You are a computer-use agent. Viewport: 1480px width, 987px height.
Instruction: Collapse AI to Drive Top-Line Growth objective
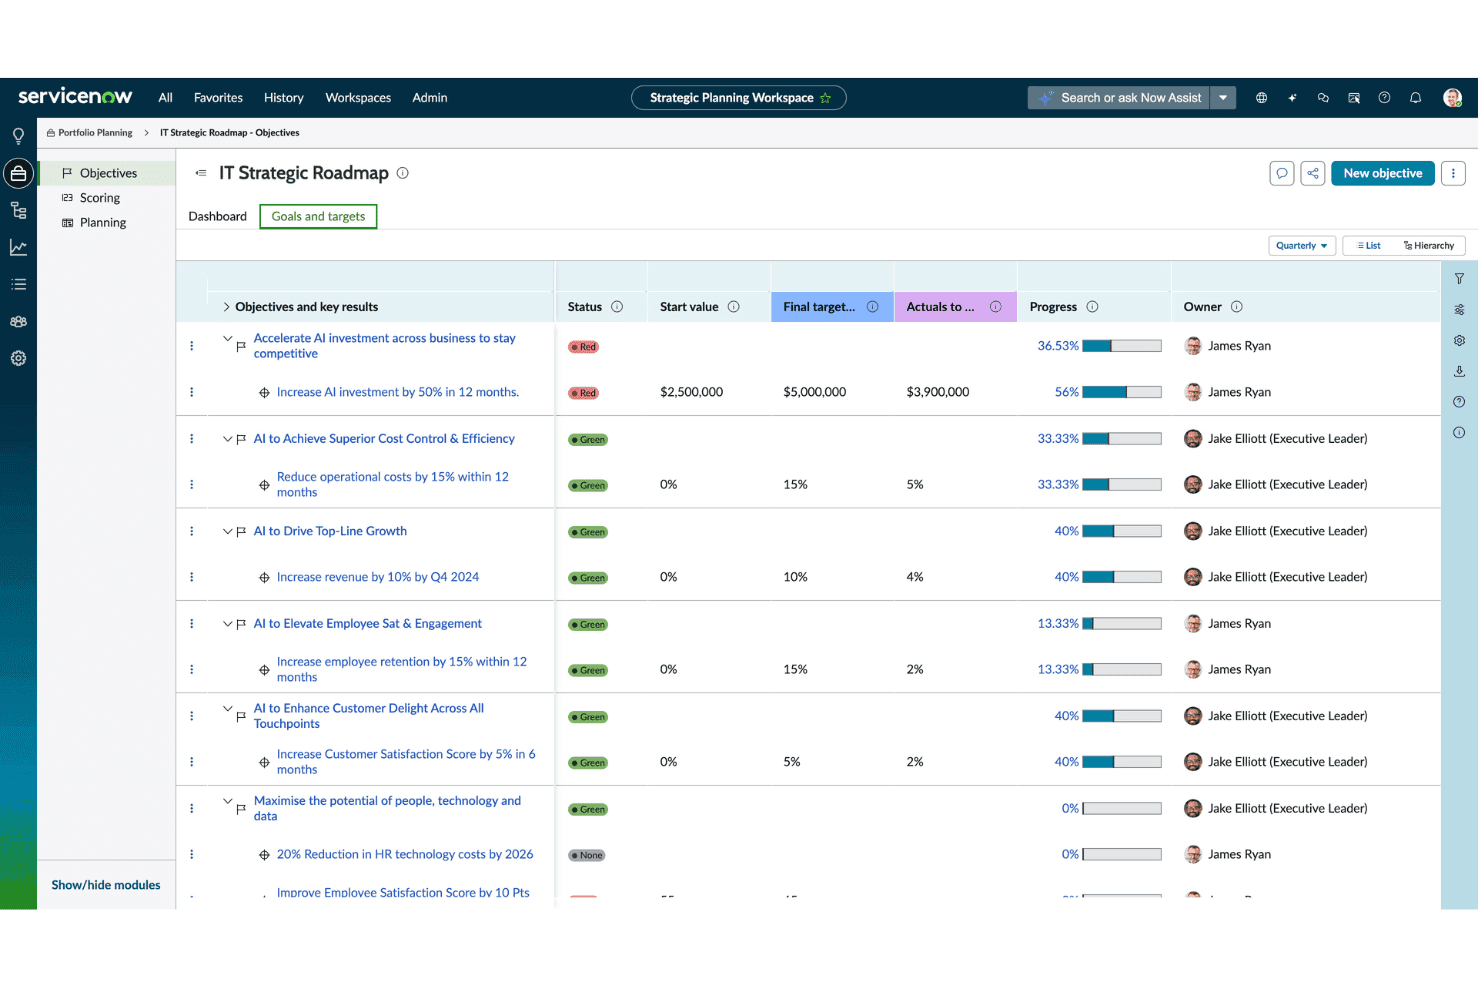point(227,531)
